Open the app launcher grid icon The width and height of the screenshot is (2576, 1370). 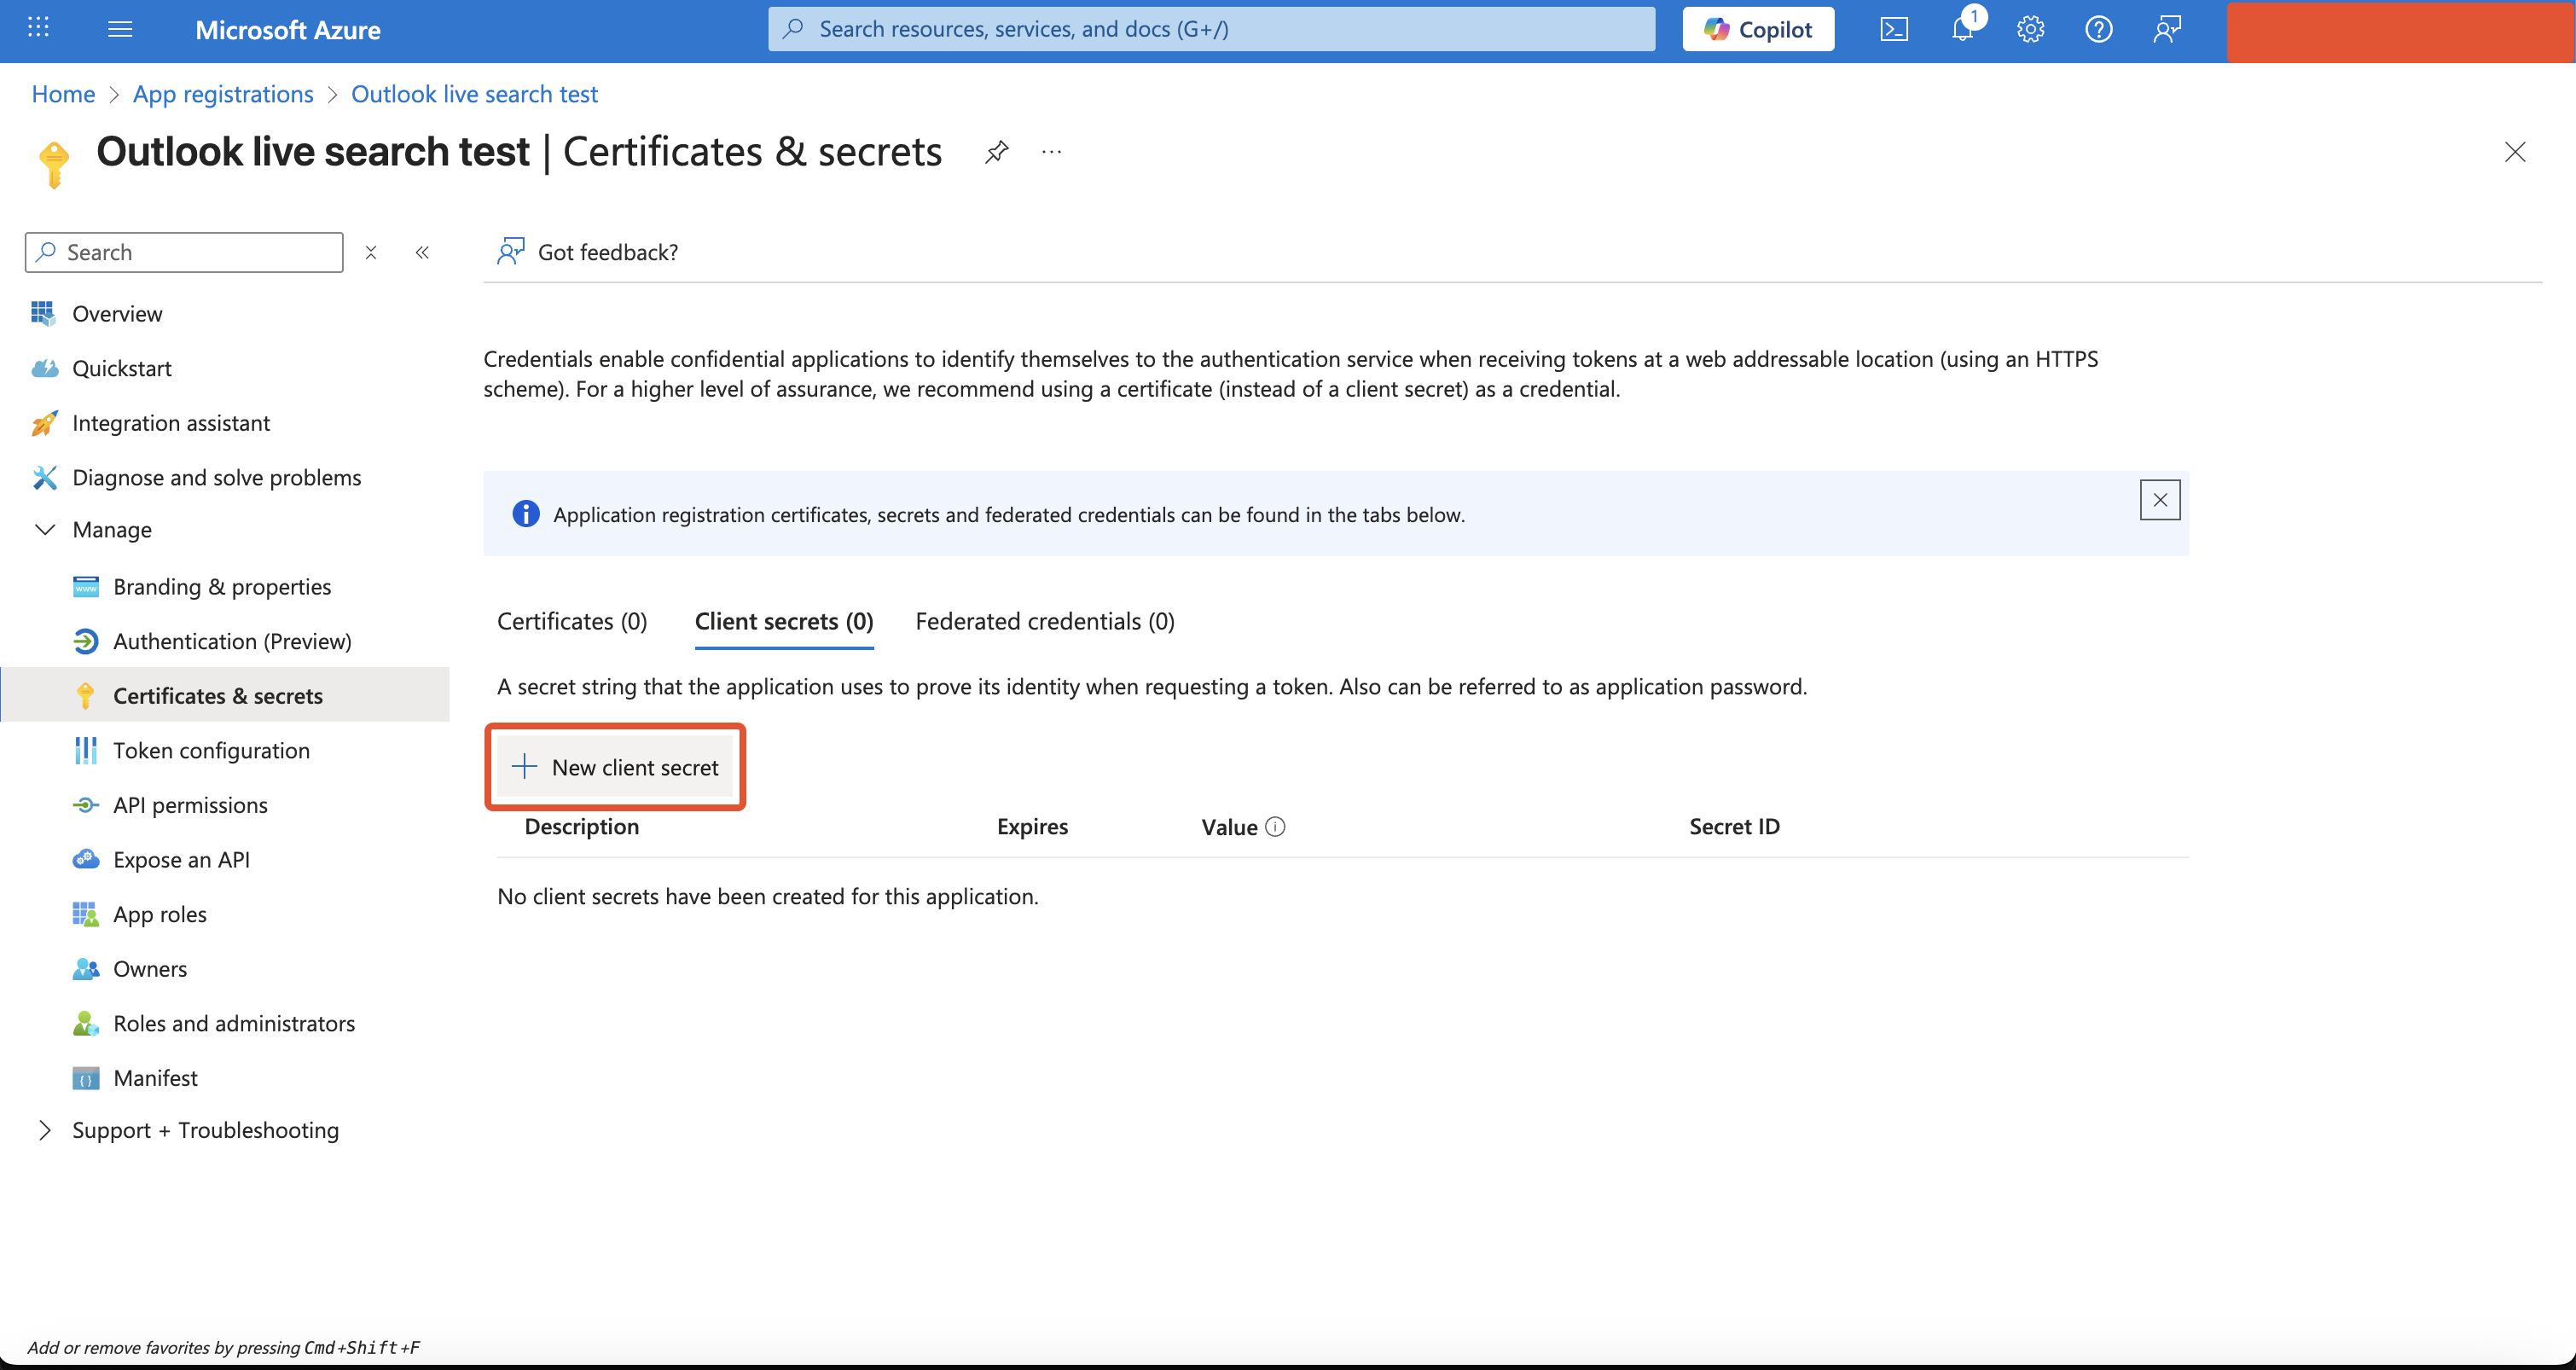coord(38,28)
